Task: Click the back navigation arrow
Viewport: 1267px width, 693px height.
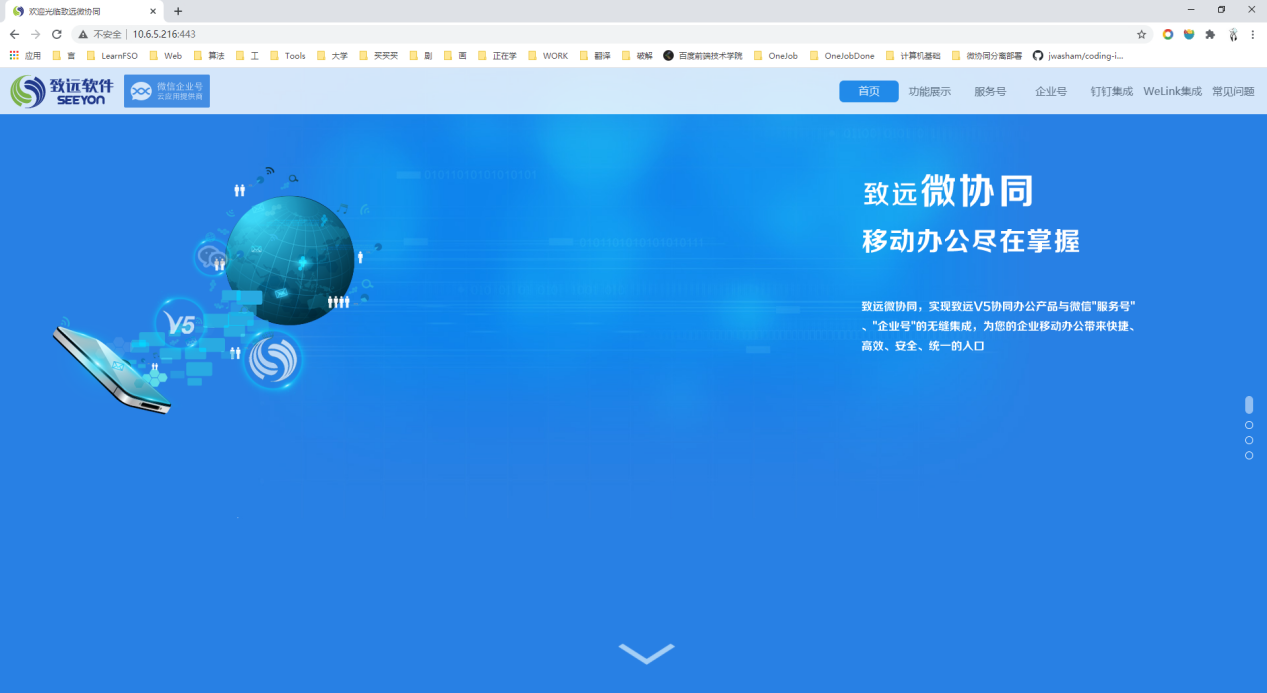Action: click(14, 34)
